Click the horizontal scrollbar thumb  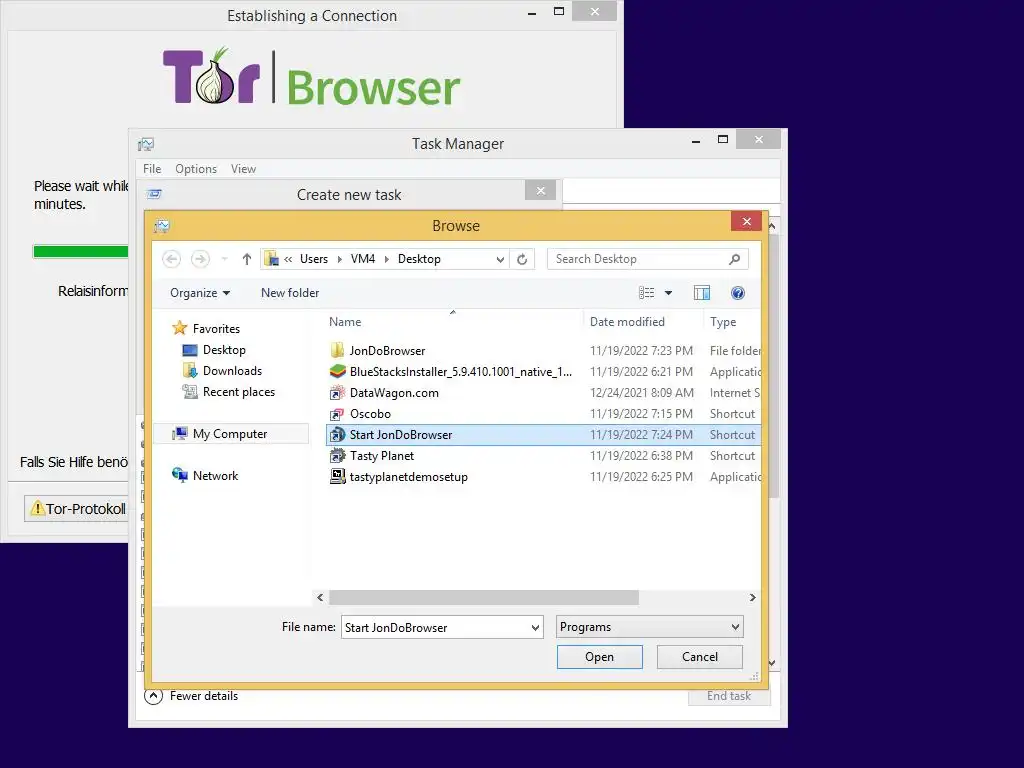[484, 597]
